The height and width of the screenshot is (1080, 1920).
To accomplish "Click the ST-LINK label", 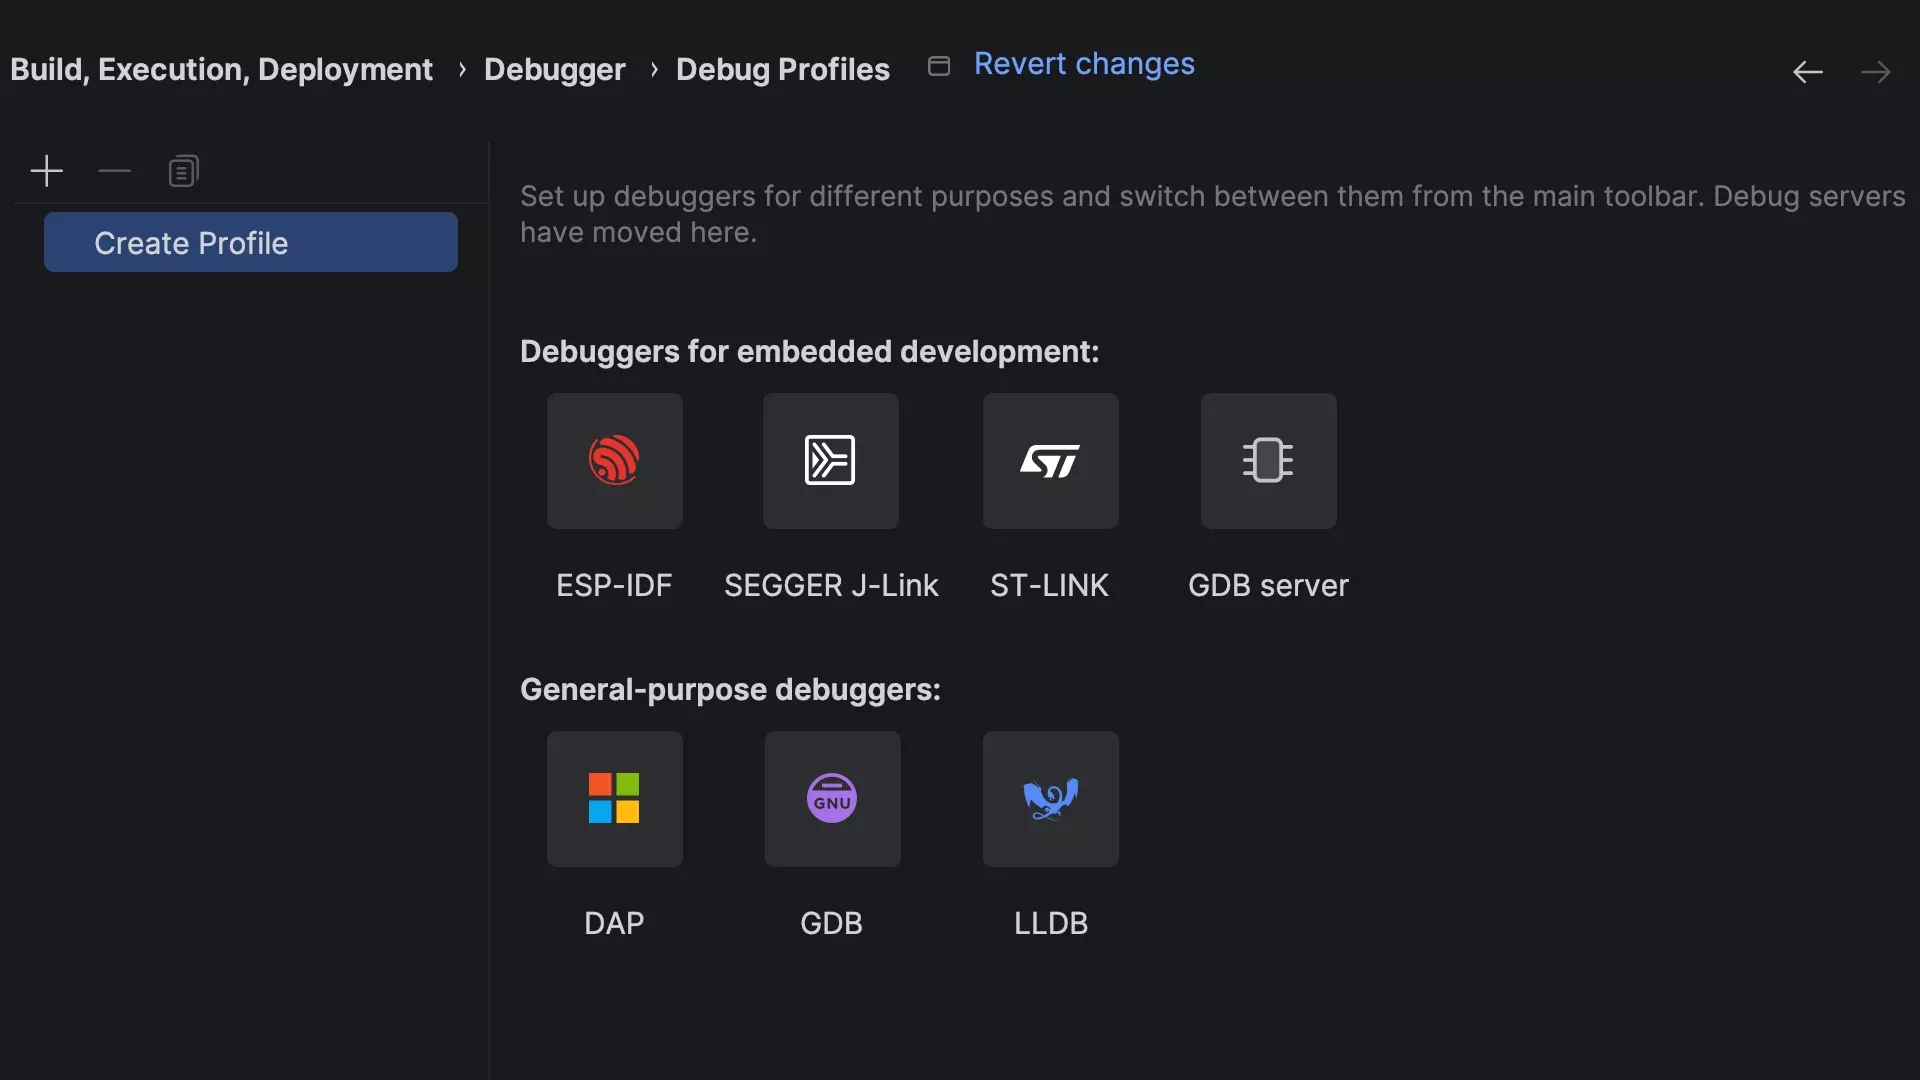I will point(1049,585).
